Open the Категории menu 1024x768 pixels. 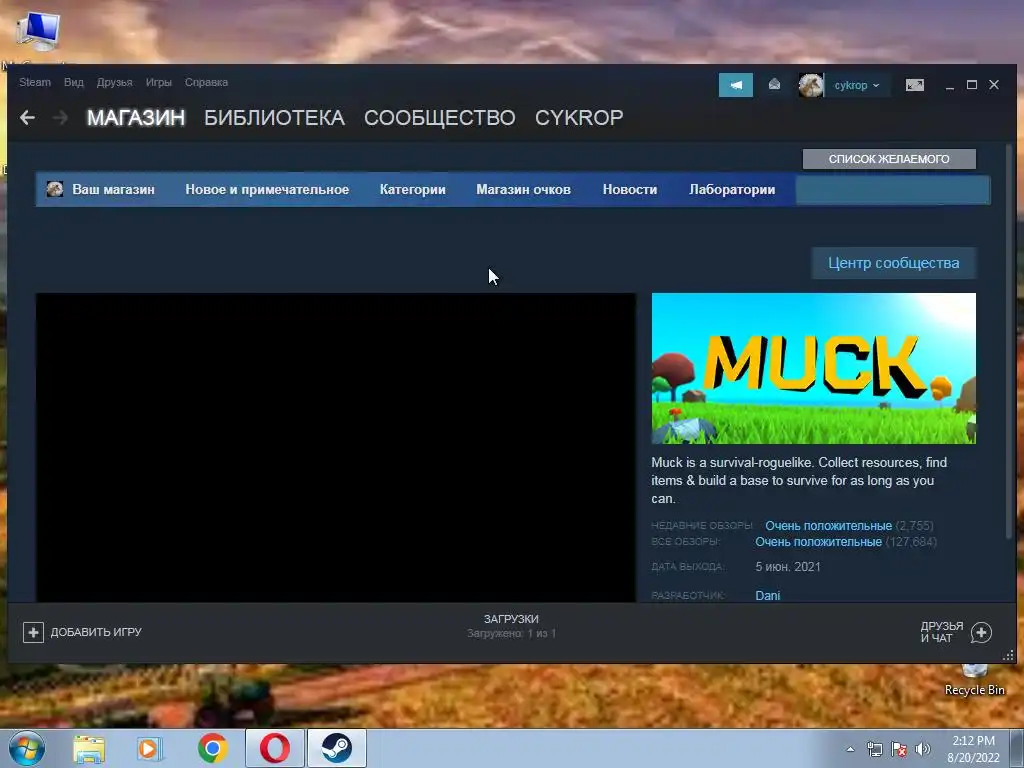[x=413, y=189]
